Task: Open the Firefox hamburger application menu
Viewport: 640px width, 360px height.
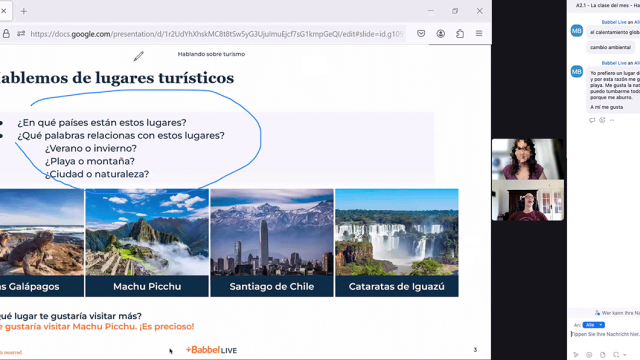Action: [x=479, y=34]
